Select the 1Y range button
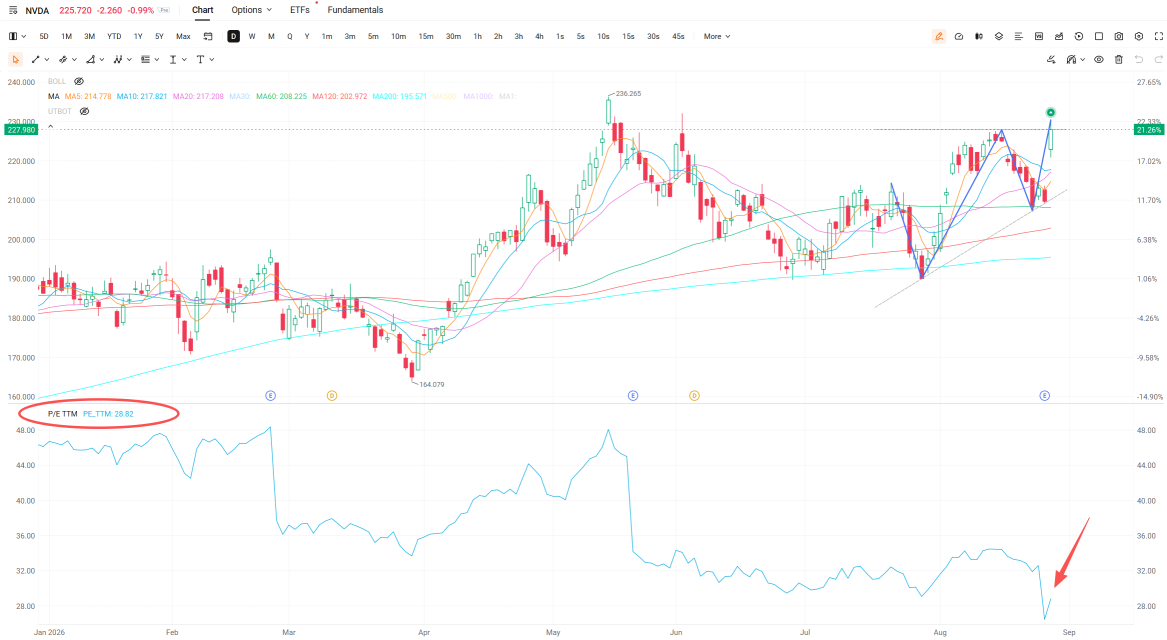 (x=138, y=36)
